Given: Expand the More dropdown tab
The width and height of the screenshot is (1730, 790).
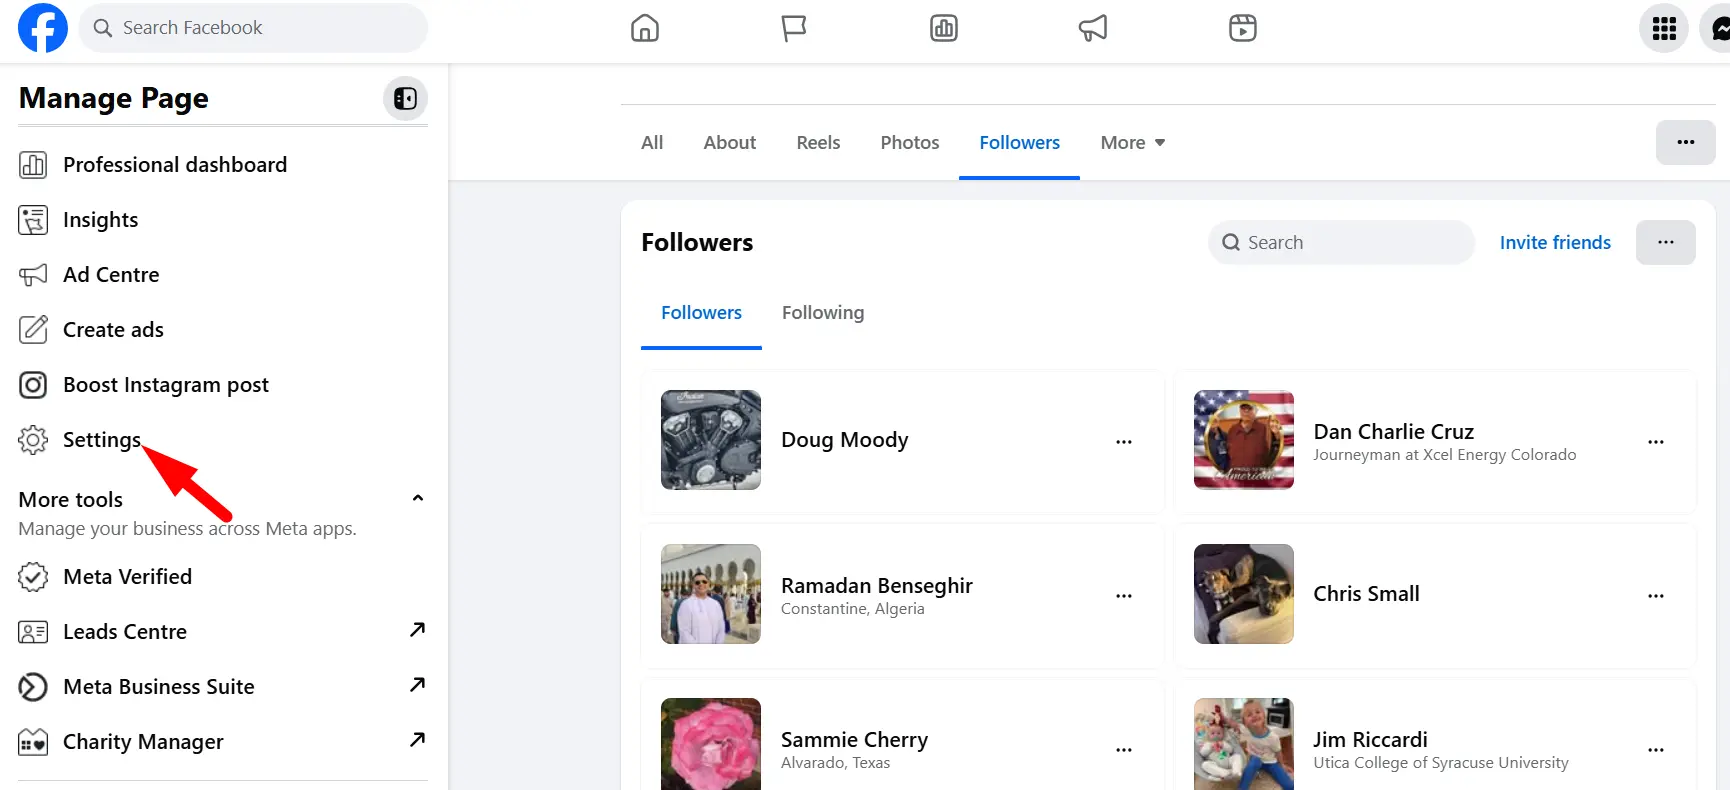Looking at the screenshot, I should click(1133, 143).
